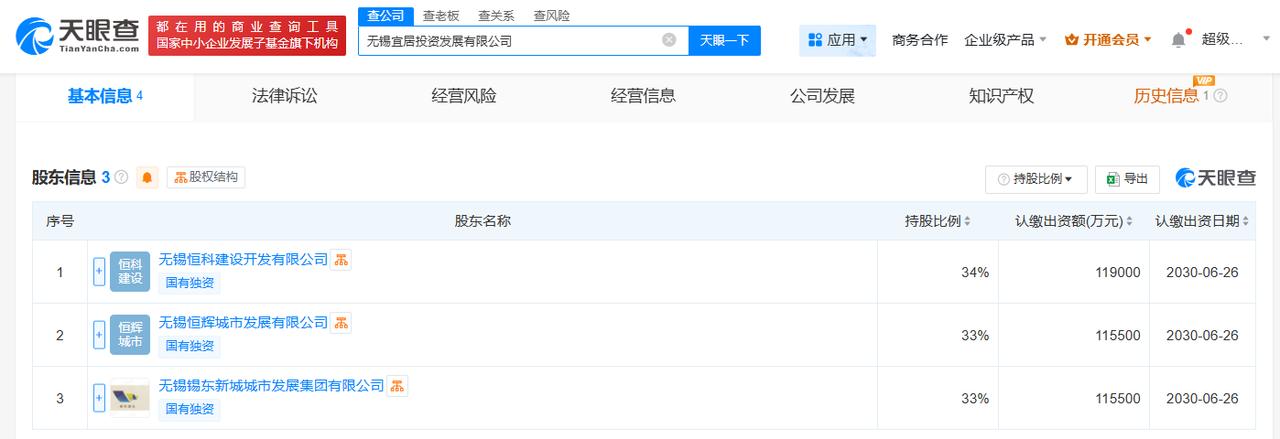Open the notification bell in the header
Viewport: 1280px width, 439px height.
pyautogui.click(x=1178, y=40)
